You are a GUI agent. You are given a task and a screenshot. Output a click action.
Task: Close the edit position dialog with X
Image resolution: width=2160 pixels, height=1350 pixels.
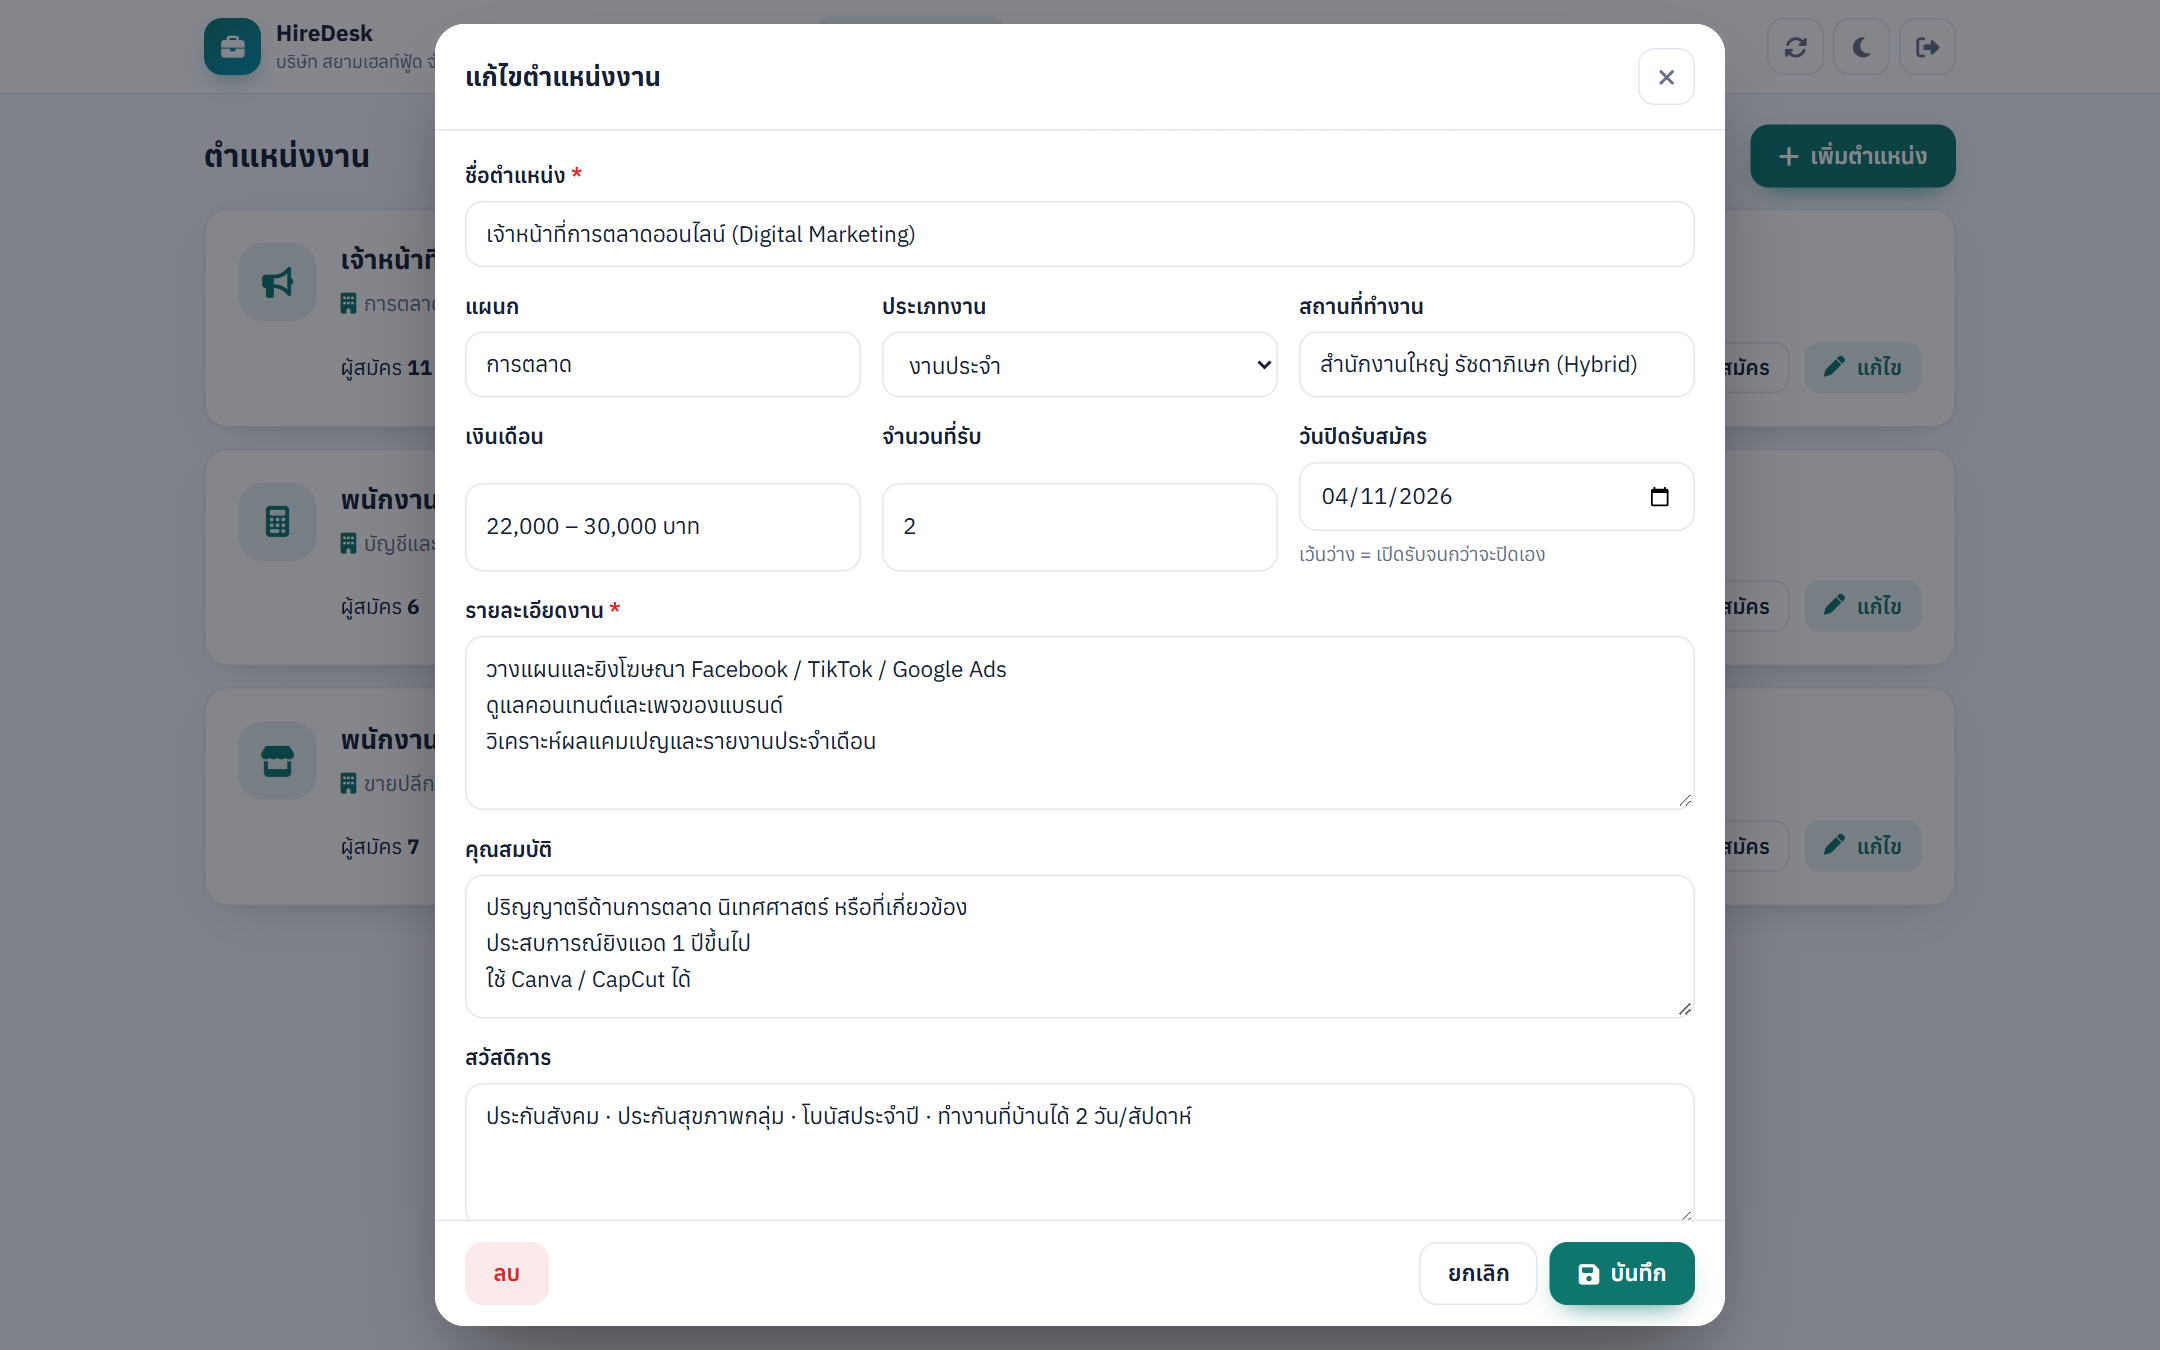(1666, 77)
